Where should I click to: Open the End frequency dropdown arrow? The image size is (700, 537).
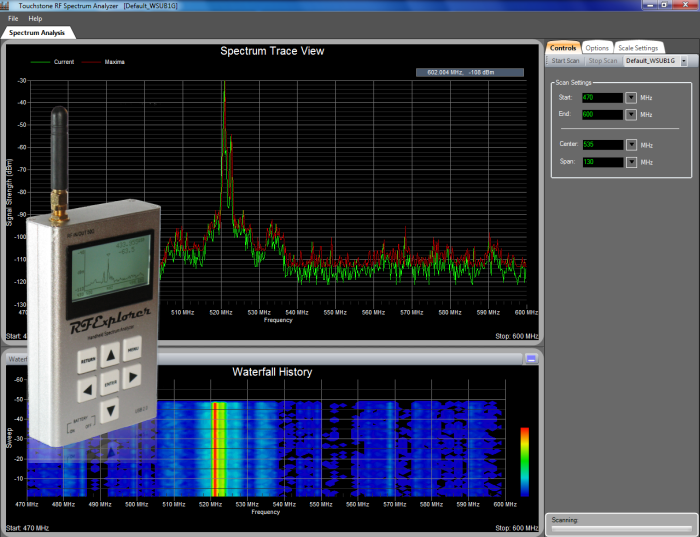[x=631, y=114]
